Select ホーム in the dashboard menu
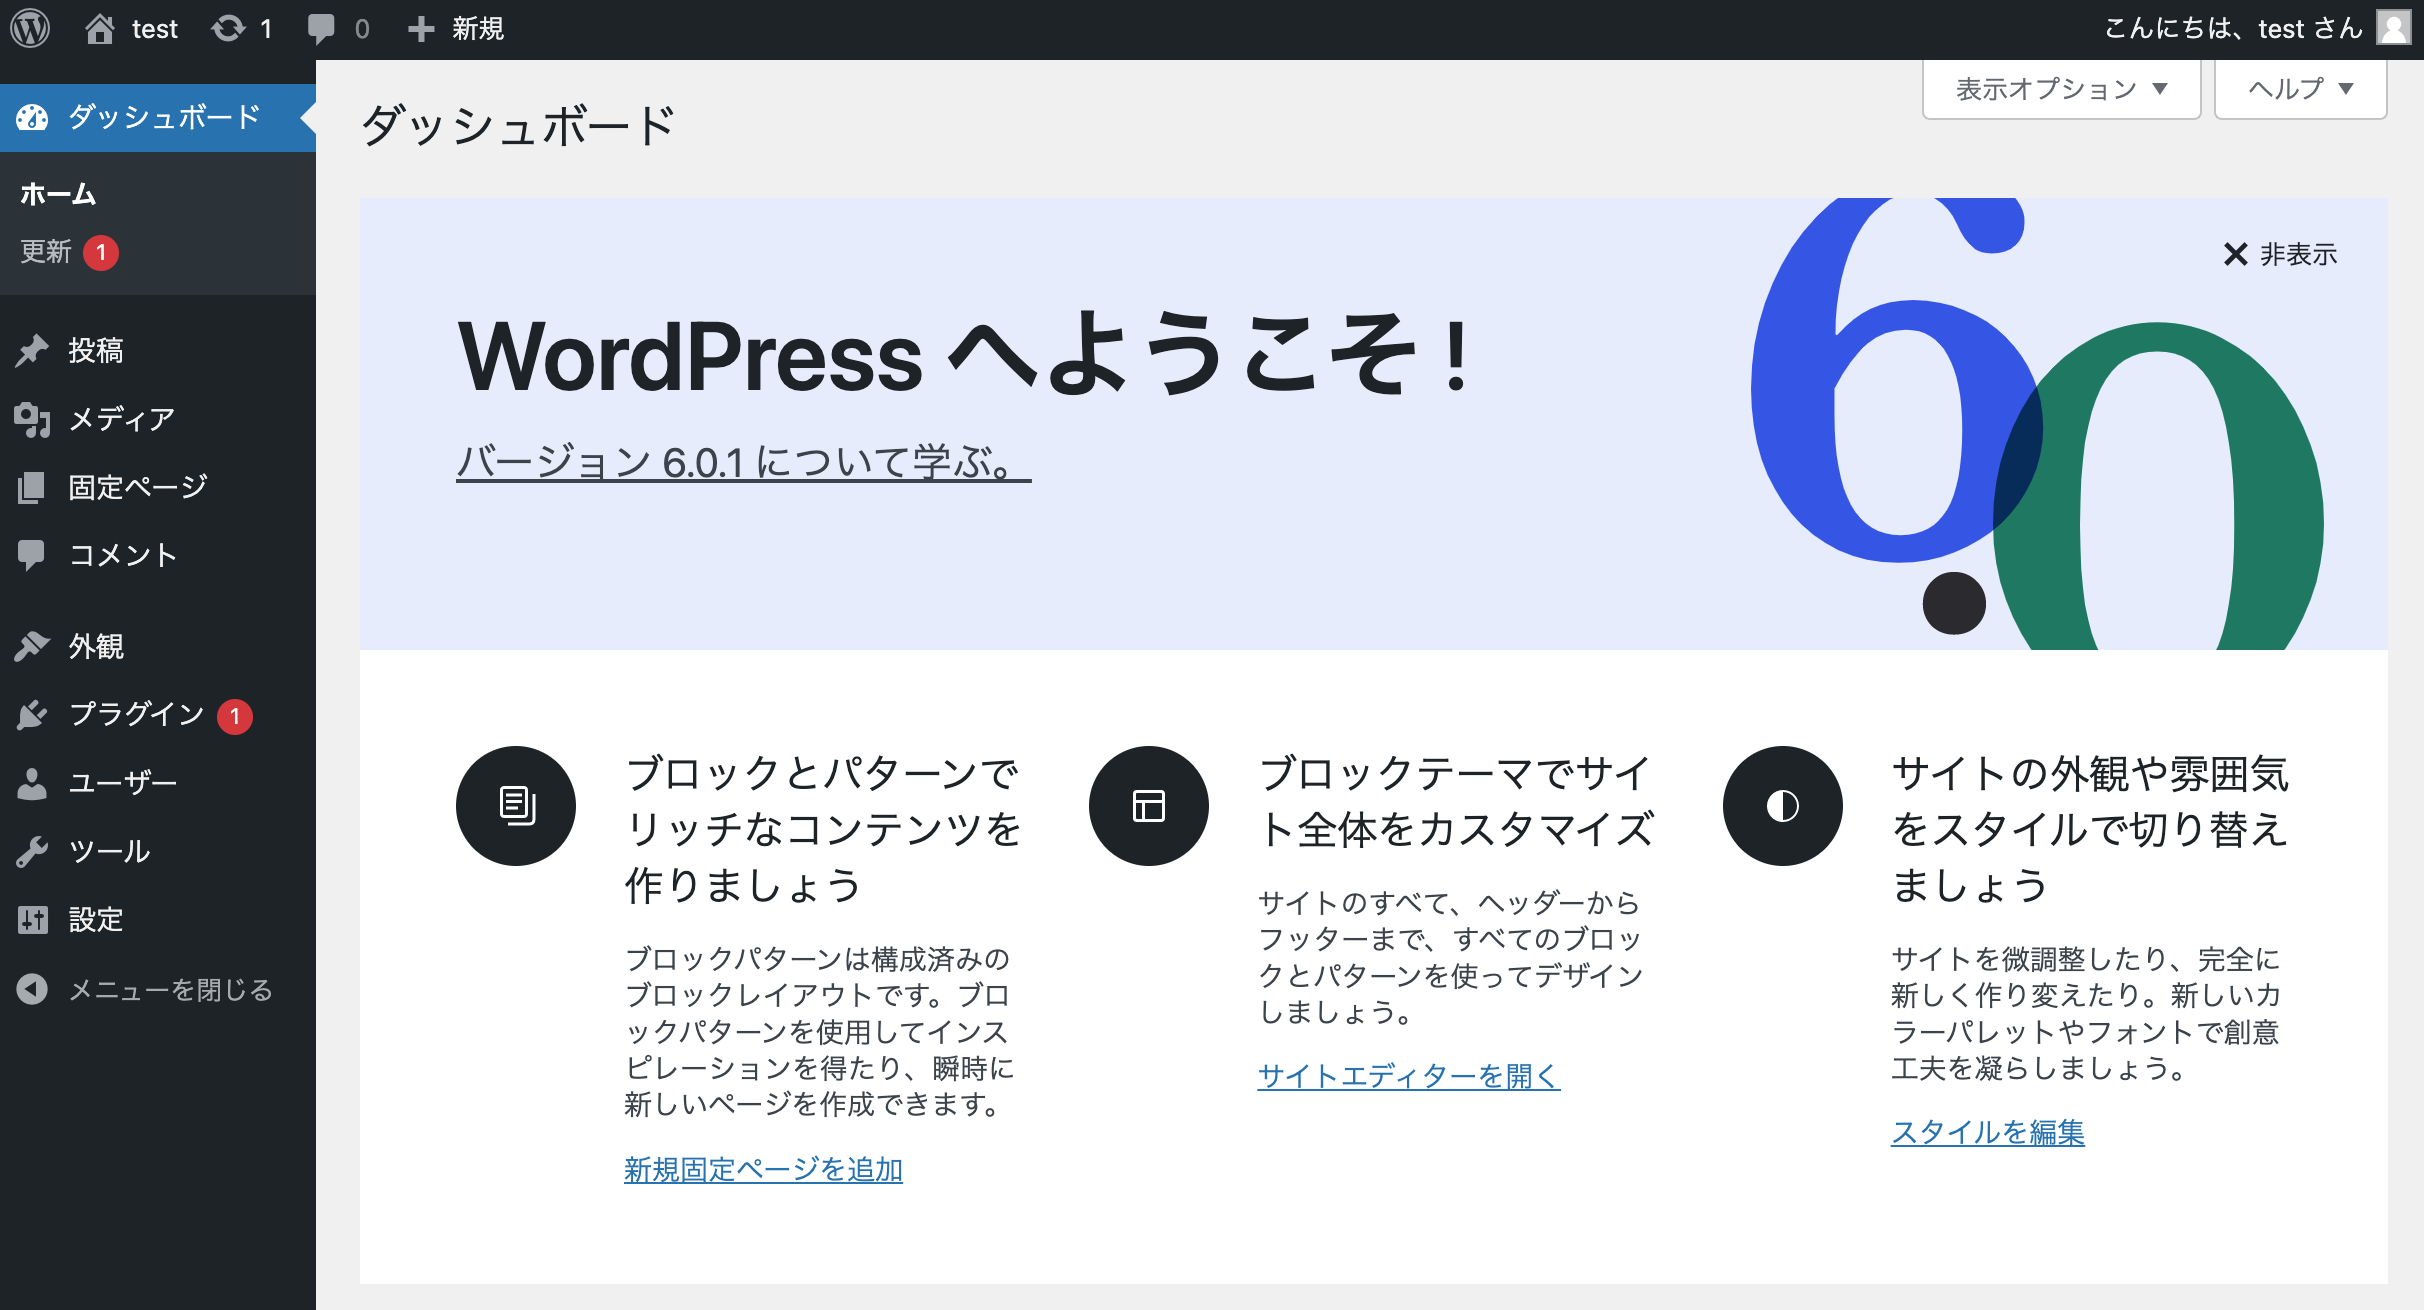The width and height of the screenshot is (2424, 1310). coord(57,194)
